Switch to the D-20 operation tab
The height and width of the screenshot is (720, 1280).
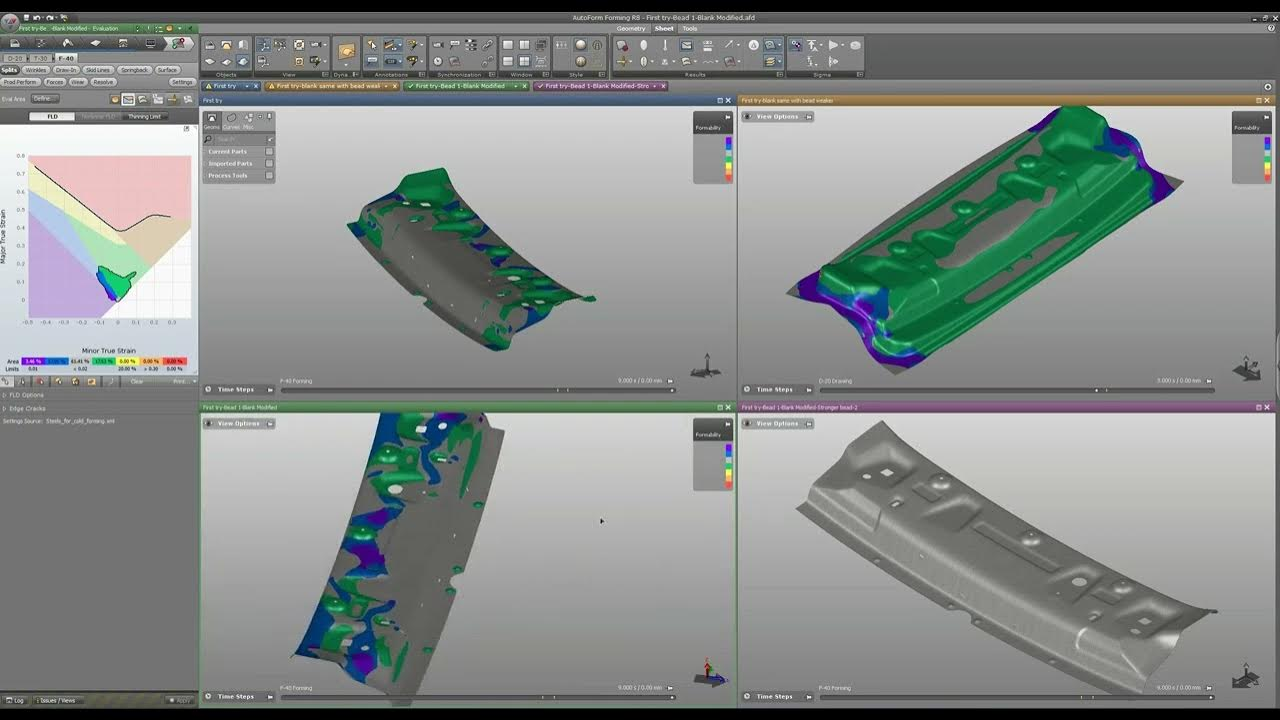click(x=15, y=58)
